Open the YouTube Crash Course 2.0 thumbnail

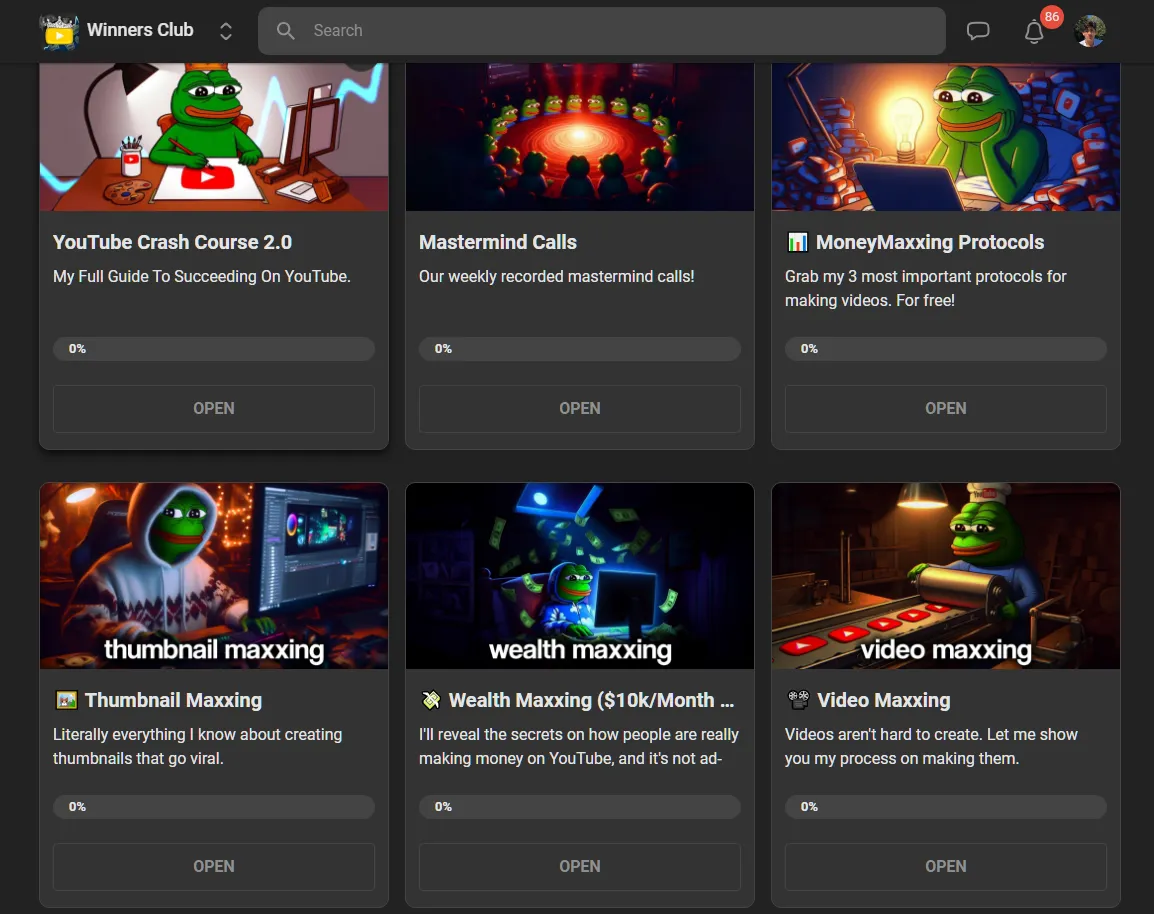(x=214, y=137)
